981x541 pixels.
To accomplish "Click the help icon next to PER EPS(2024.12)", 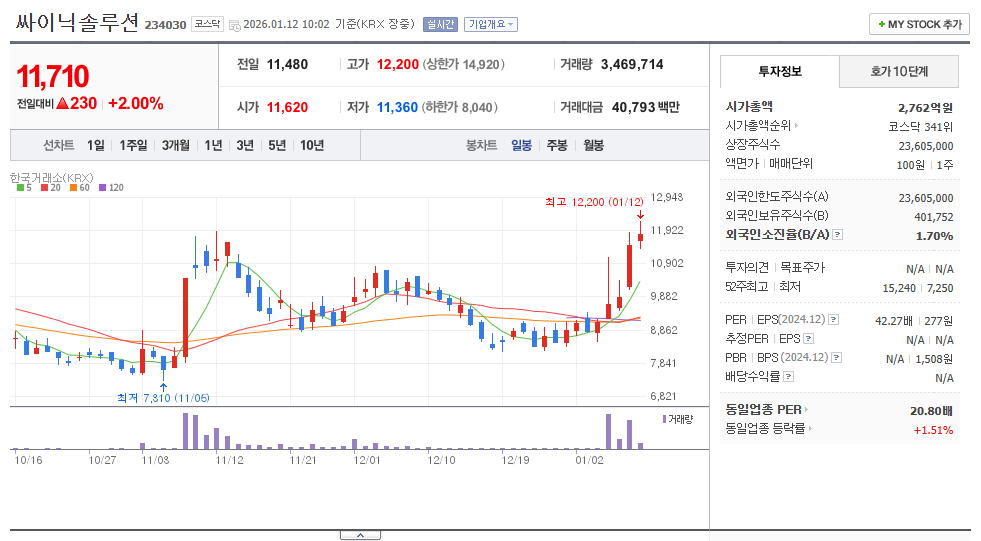I will click(x=833, y=320).
